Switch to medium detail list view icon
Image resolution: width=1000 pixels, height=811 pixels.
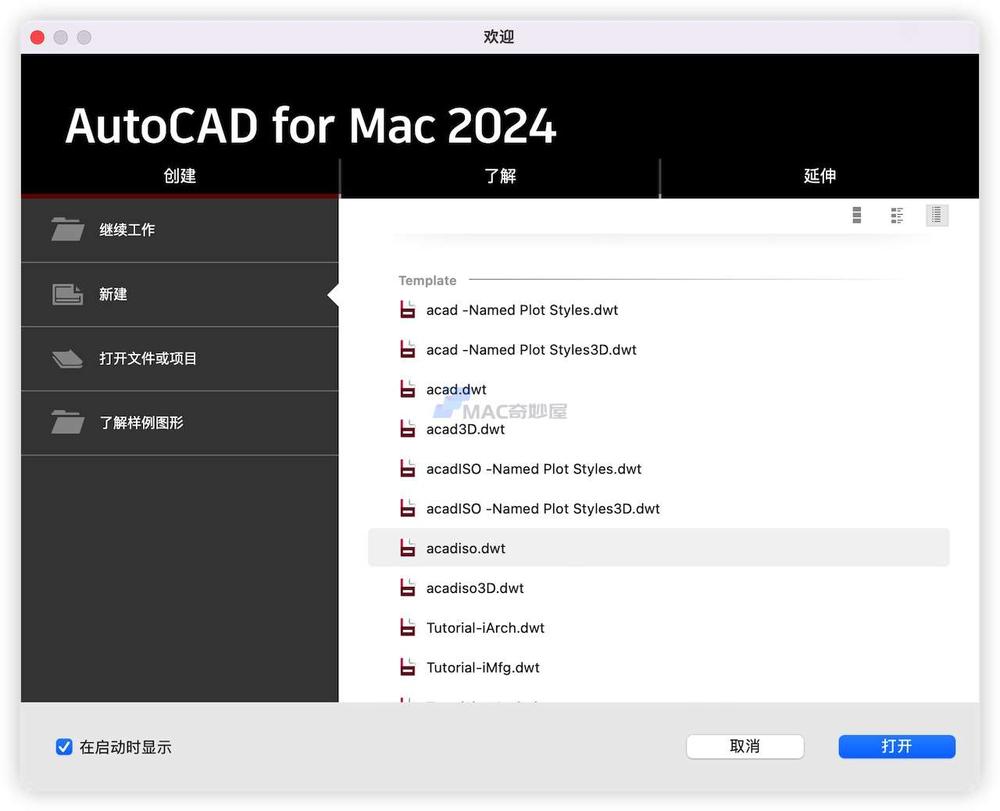(897, 216)
